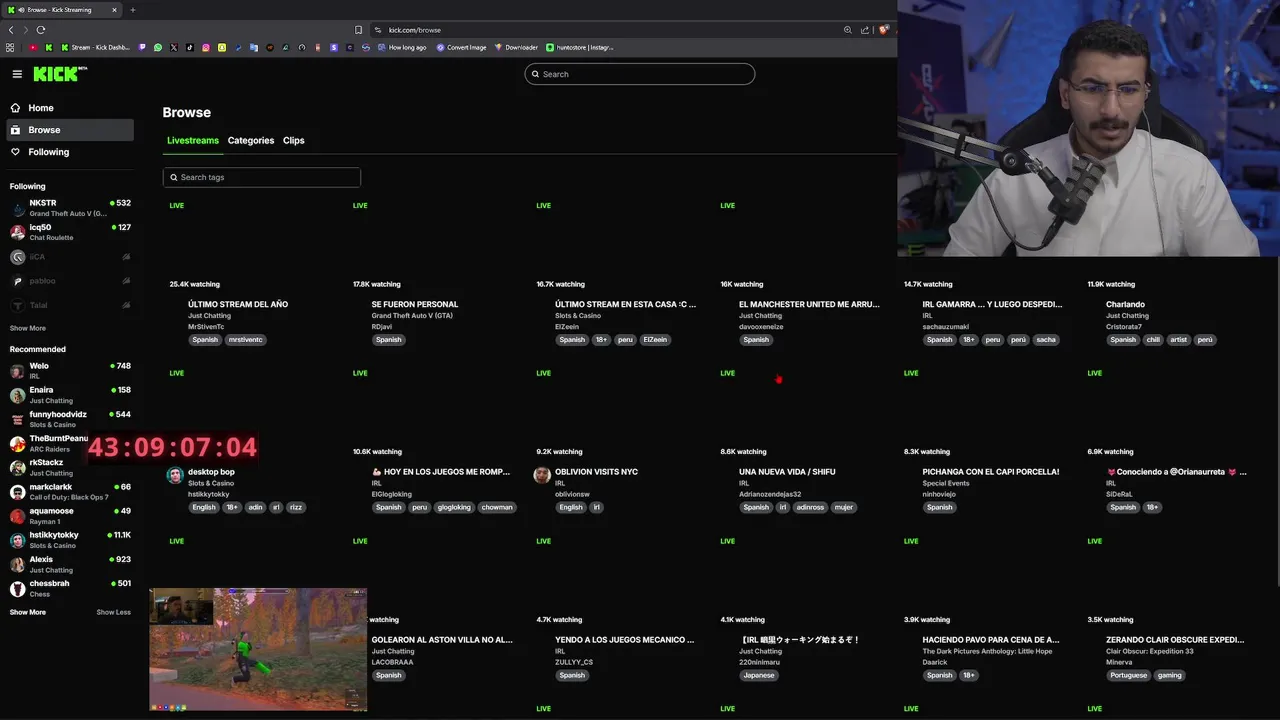Click the share icon in address bar
Screen dimensions: 1280x720
pos(865,30)
